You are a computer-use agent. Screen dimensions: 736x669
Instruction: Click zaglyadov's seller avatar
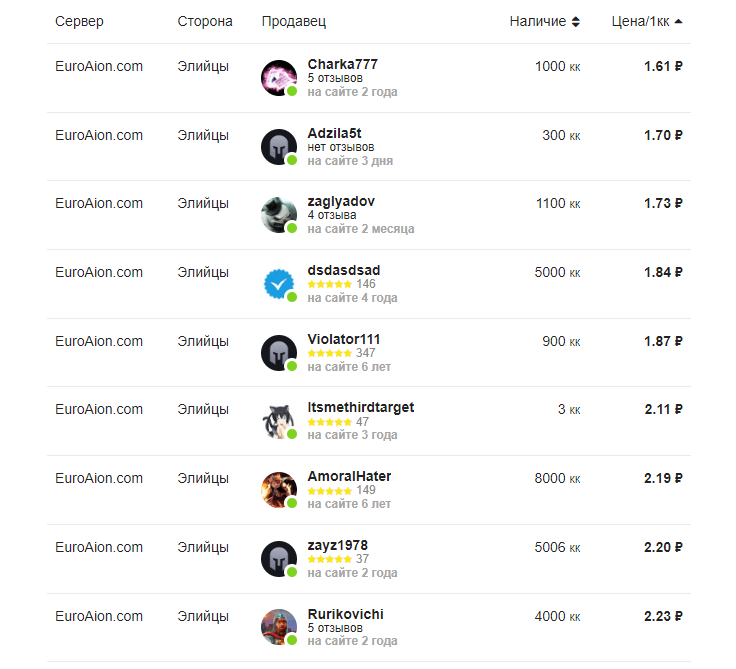coord(279,215)
